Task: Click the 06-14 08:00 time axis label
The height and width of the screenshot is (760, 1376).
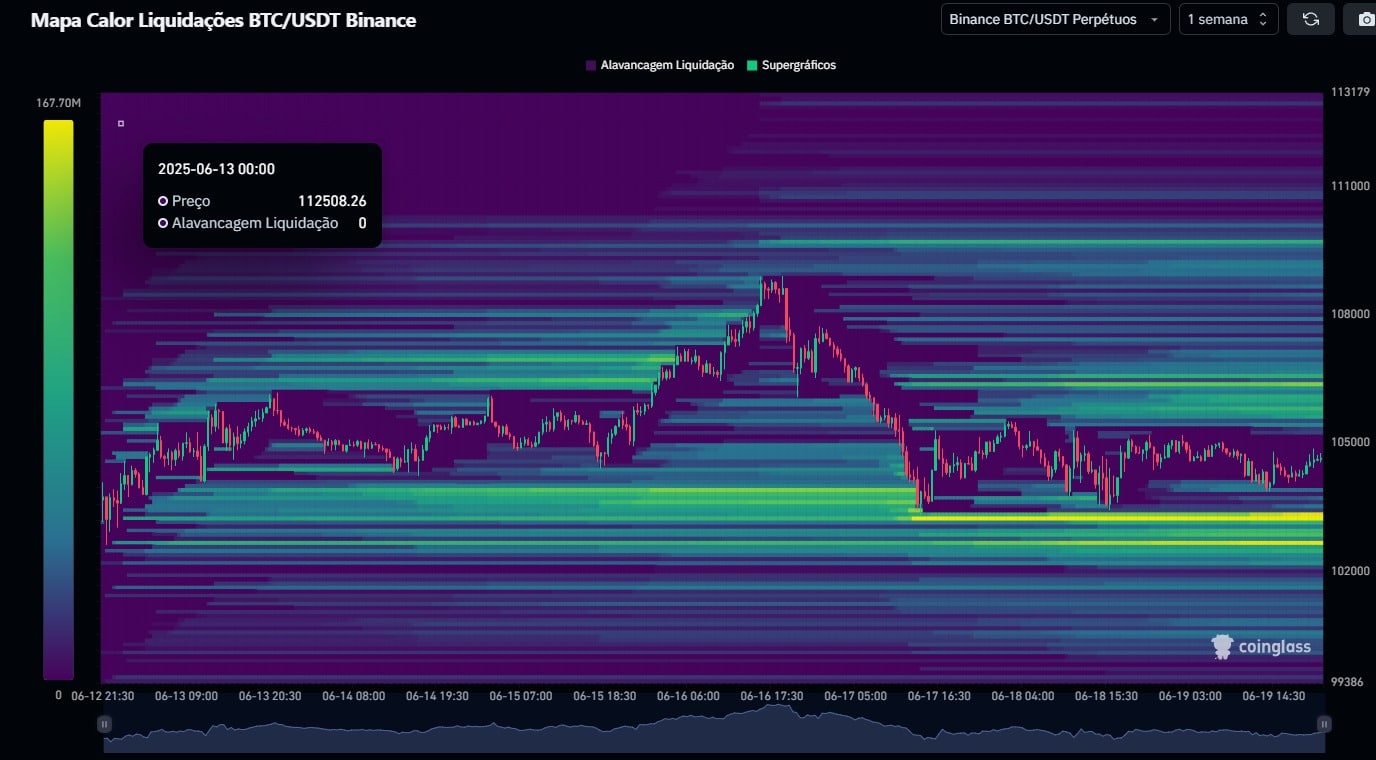Action: tap(354, 695)
